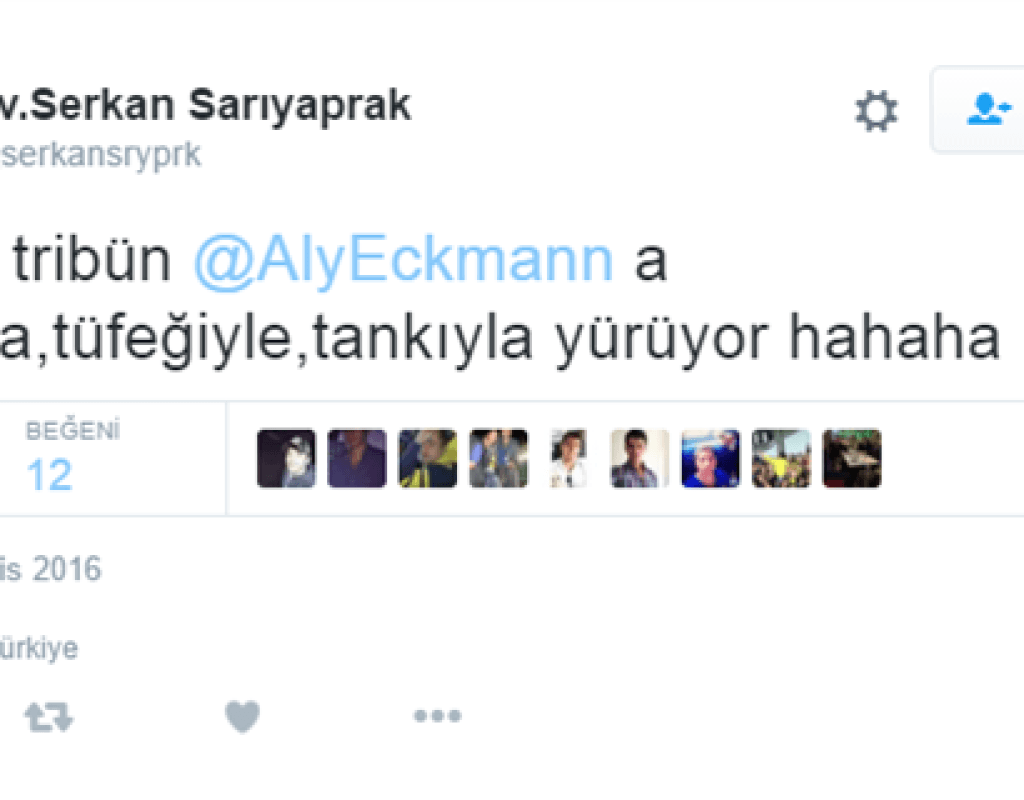Open the first liker's avatar

click(x=286, y=458)
